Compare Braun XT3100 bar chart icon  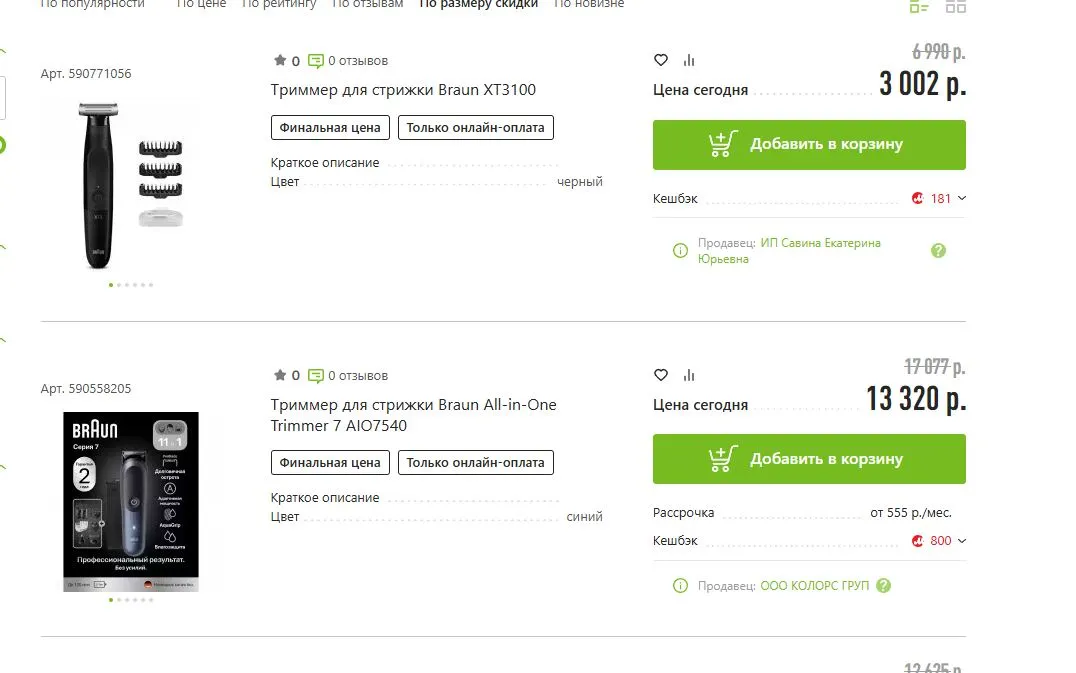click(689, 60)
